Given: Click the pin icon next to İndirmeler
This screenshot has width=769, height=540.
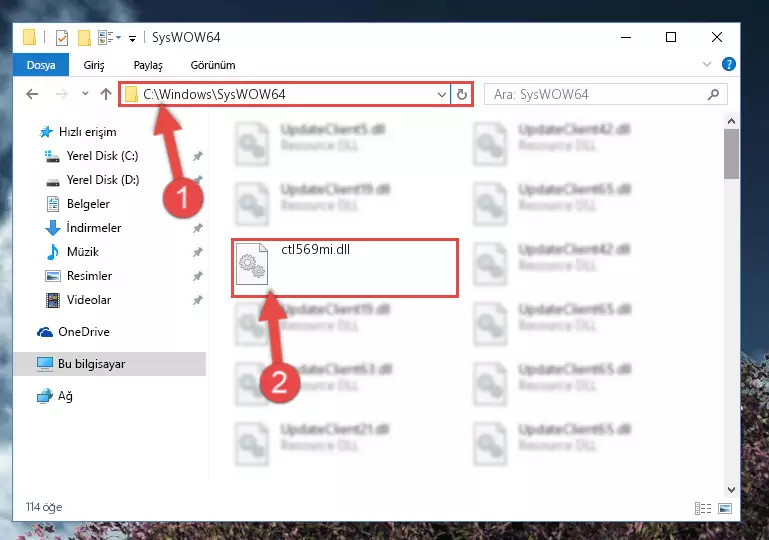Looking at the screenshot, I should pos(198,228).
